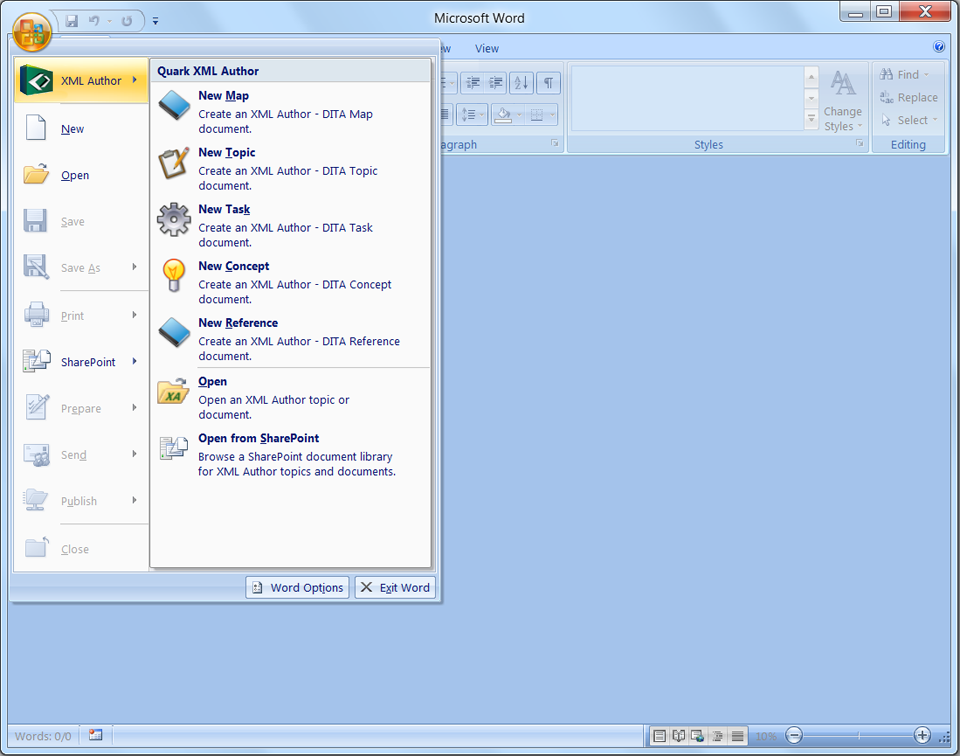Click the New Task gear icon
The image size is (960, 756).
tap(174, 219)
